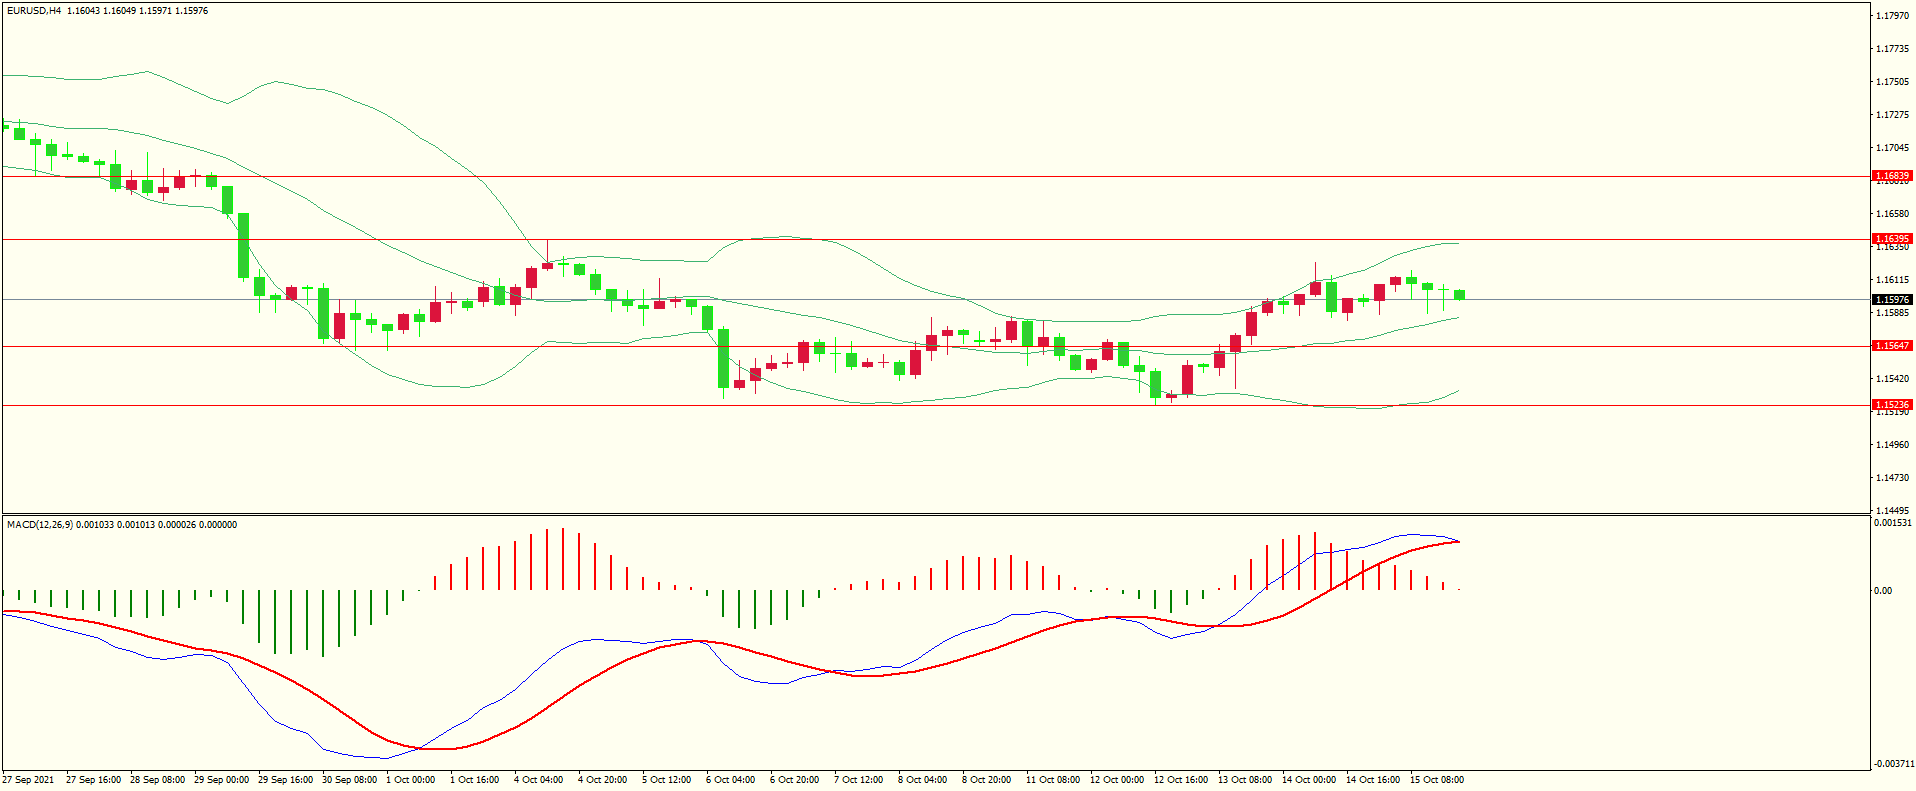Click the black 1.15976 current price tag
1916x791 pixels.
[x=1891, y=300]
